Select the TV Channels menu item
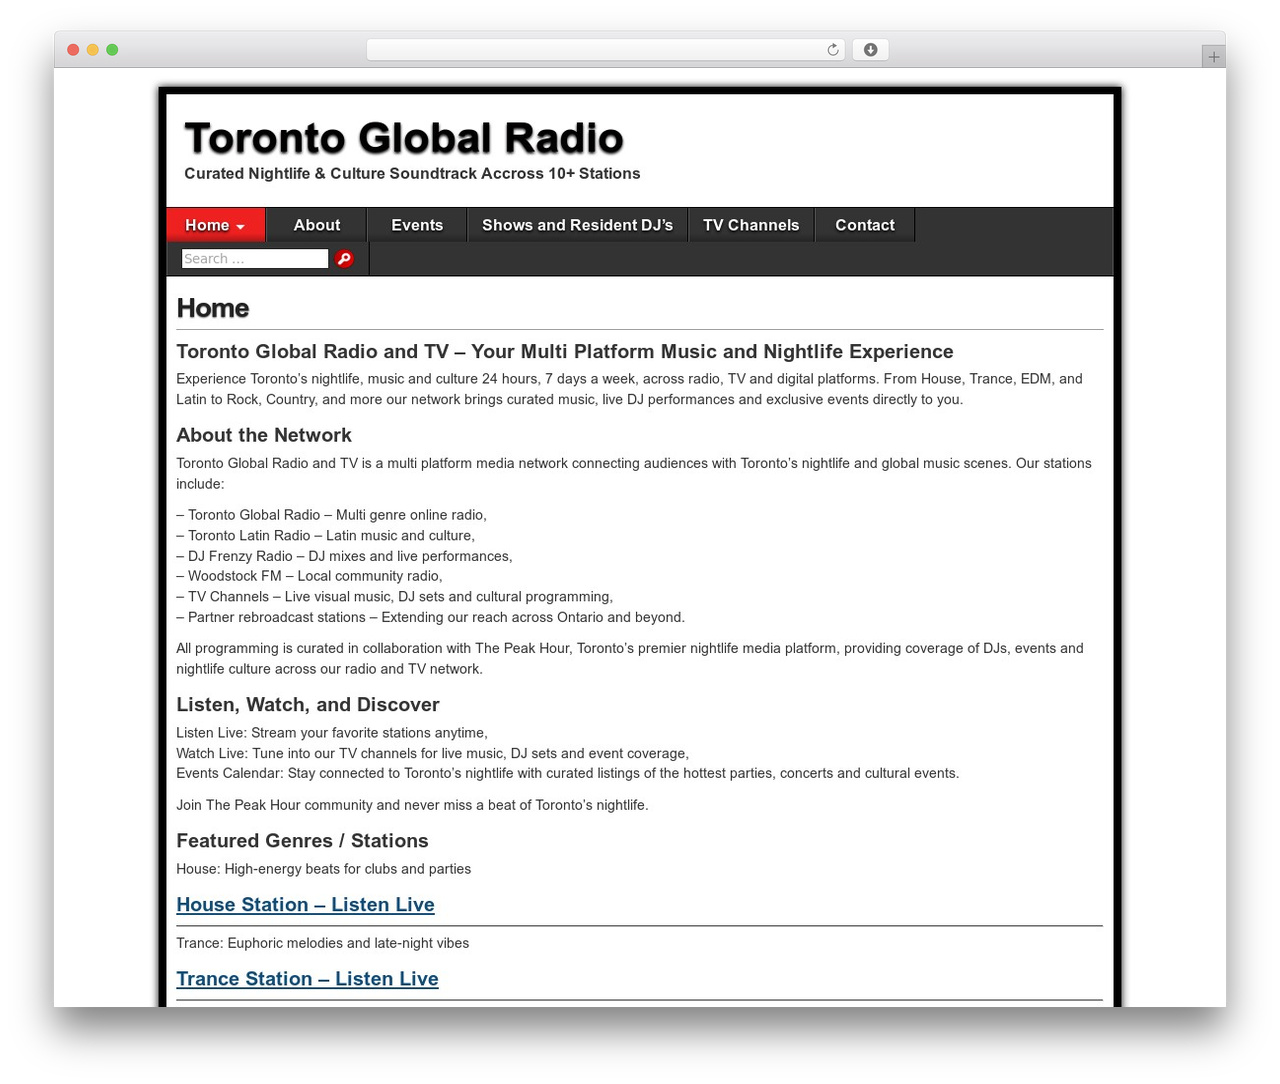The image size is (1280, 1084). coord(751,225)
